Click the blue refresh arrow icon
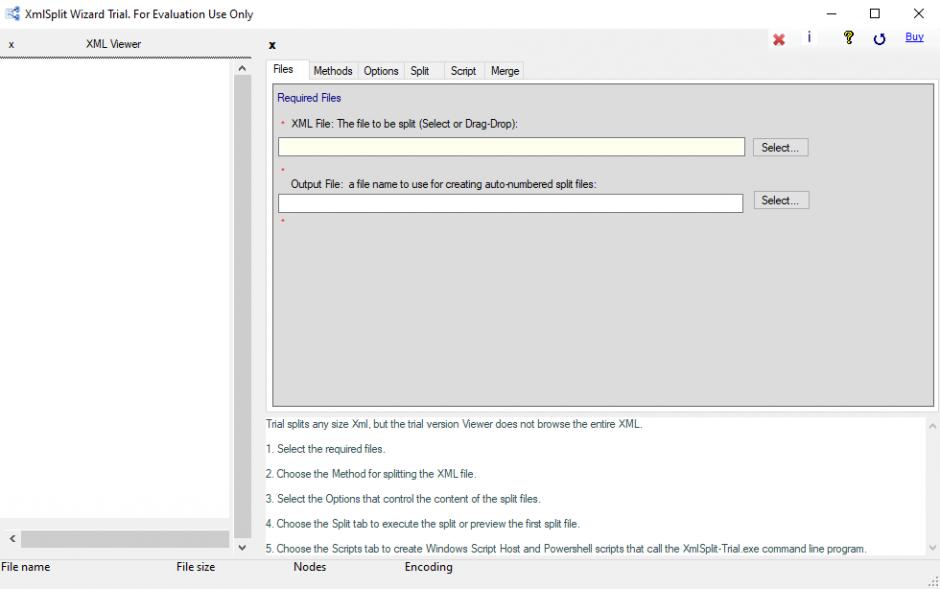Viewport: 940px width, 589px height. coord(879,40)
